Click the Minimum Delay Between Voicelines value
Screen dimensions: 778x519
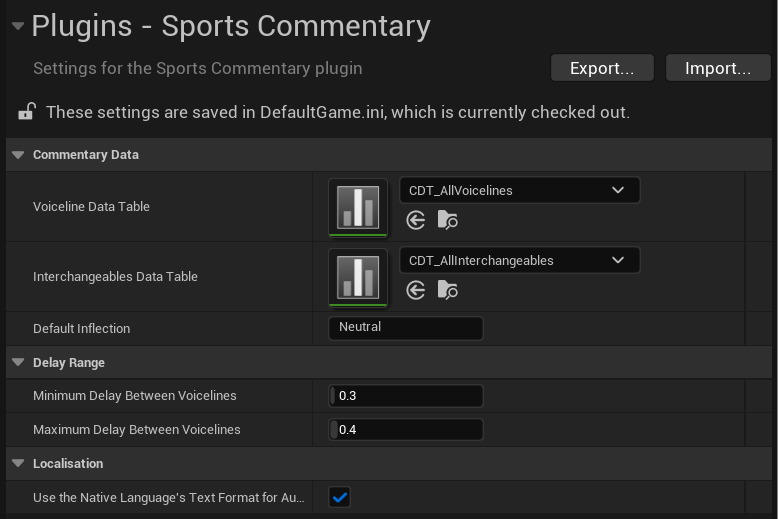pos(405,396)
